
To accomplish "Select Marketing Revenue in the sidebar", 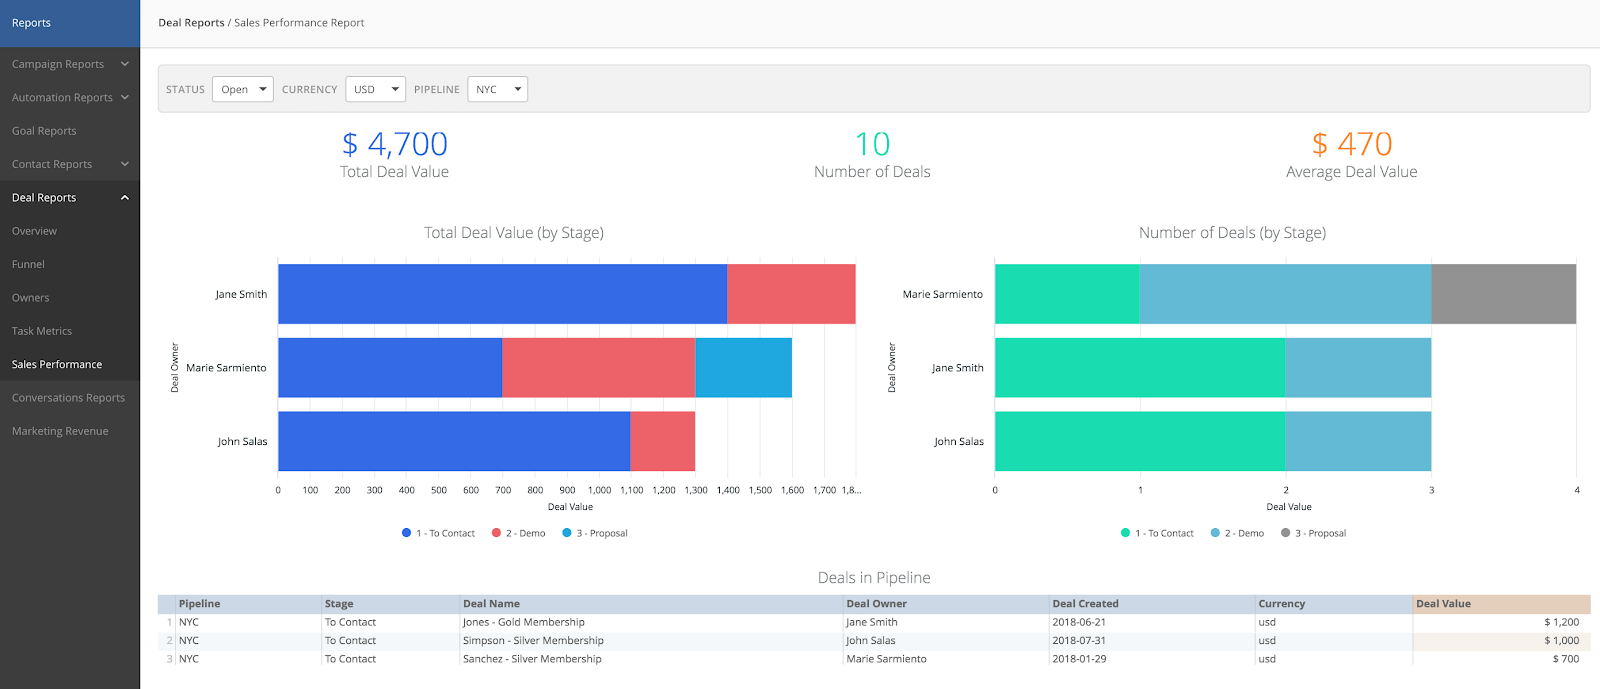I will click(x=60, y=431).
